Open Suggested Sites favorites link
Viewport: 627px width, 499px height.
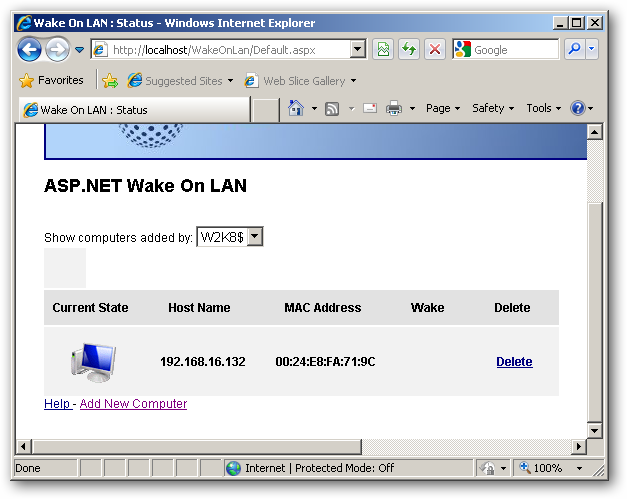[180, 81]
